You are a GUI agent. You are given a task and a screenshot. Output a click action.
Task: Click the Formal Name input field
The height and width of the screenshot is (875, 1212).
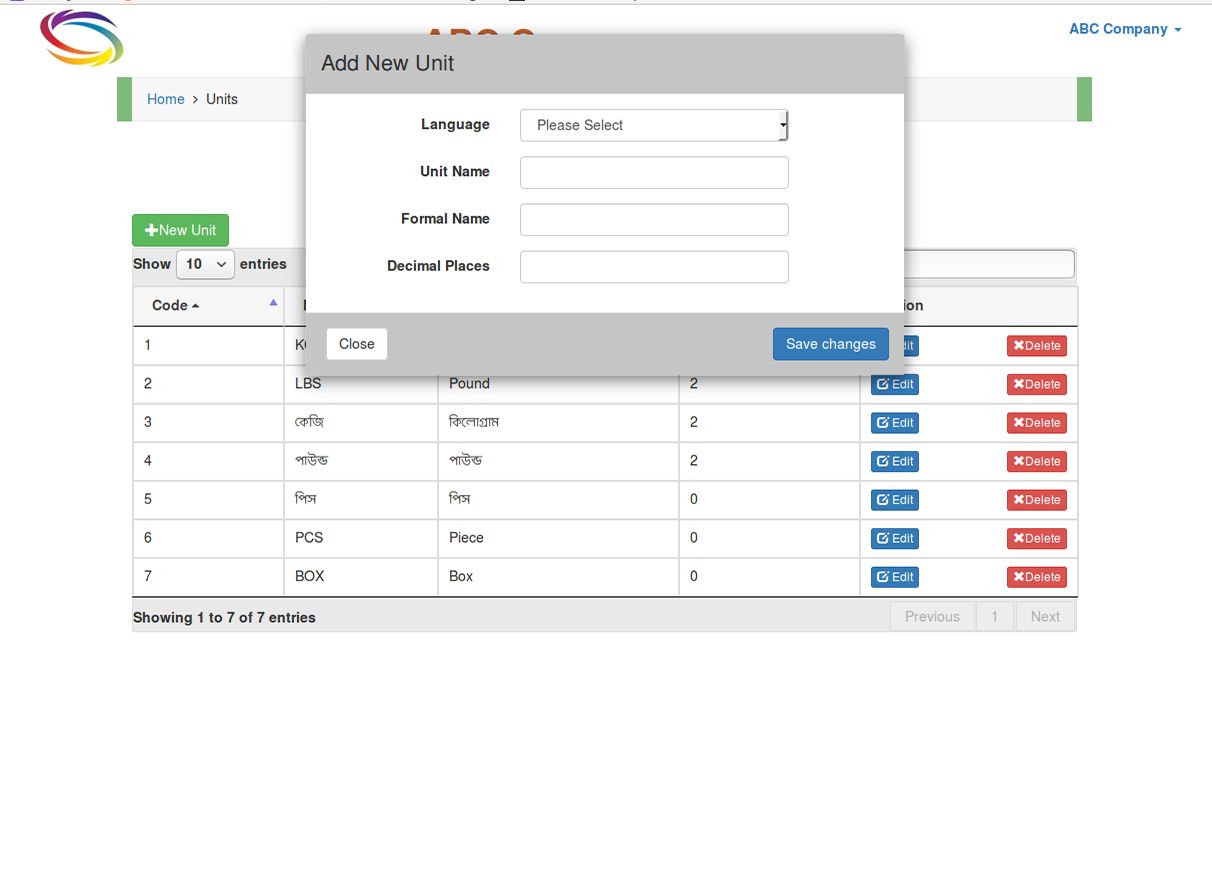[654, 219]
